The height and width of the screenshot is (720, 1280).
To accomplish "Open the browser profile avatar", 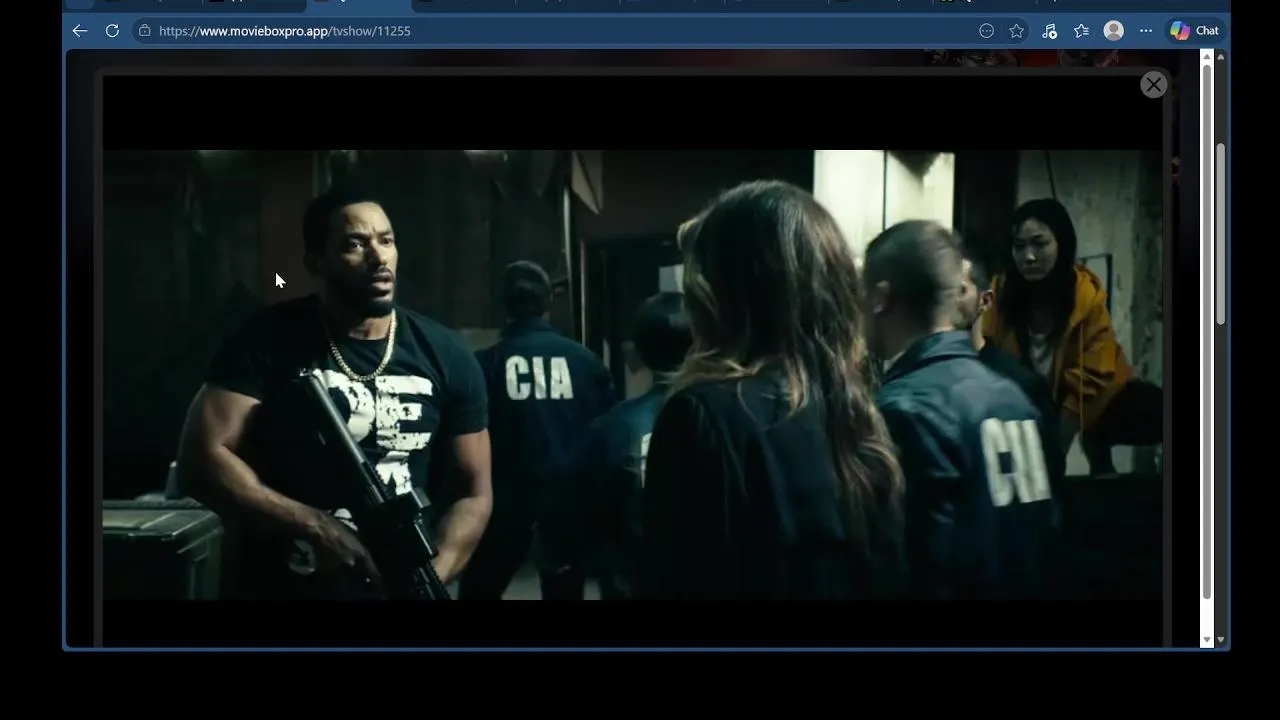I will (1113, 31).
